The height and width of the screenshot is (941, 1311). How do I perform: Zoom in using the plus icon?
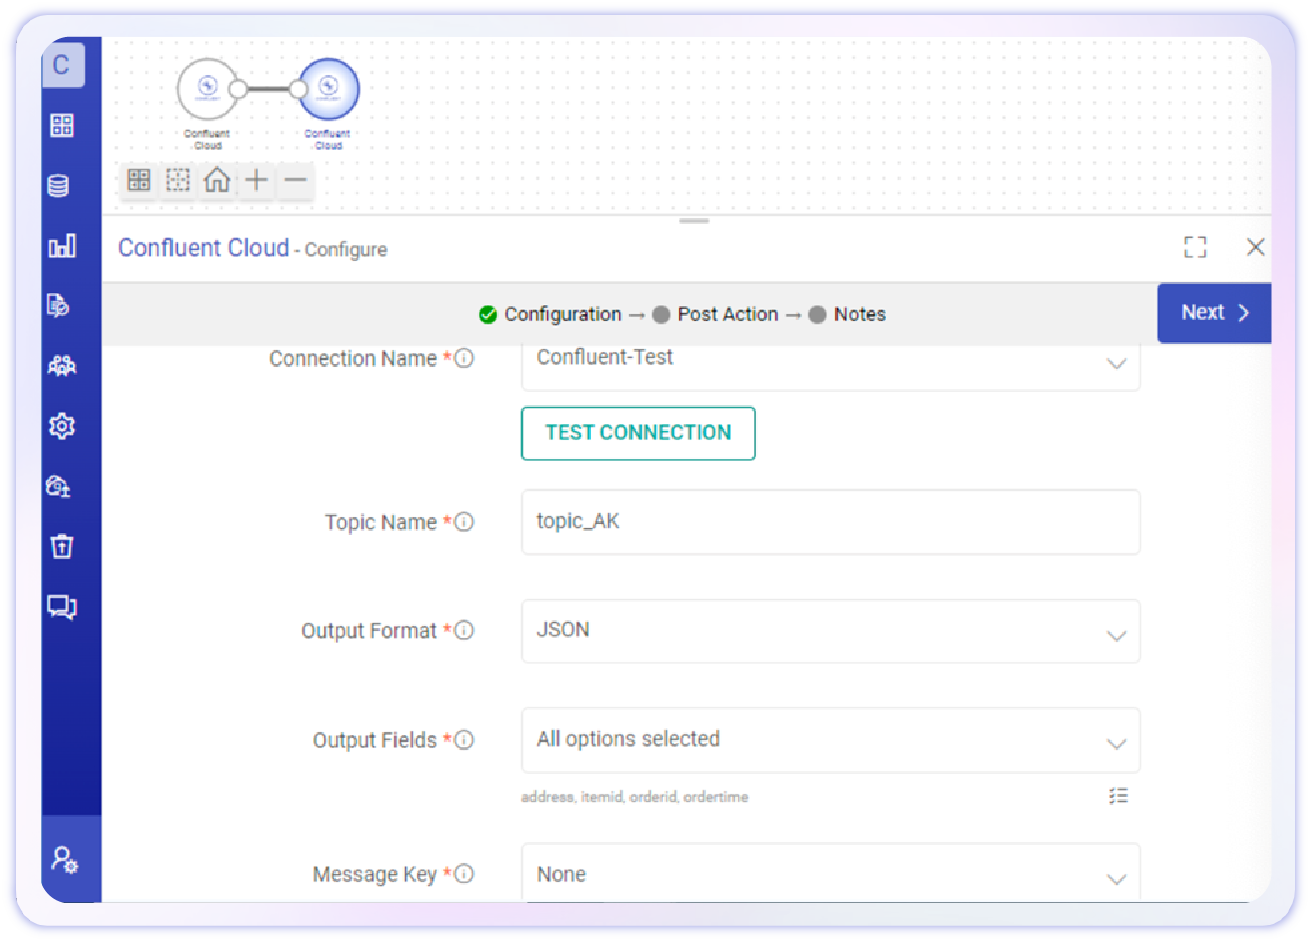(256, 180)
